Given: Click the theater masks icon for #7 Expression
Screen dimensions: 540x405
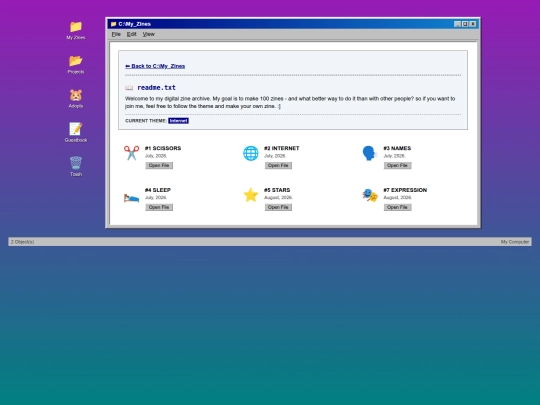Looking at the screenshot, I should (x=370, y=195).
